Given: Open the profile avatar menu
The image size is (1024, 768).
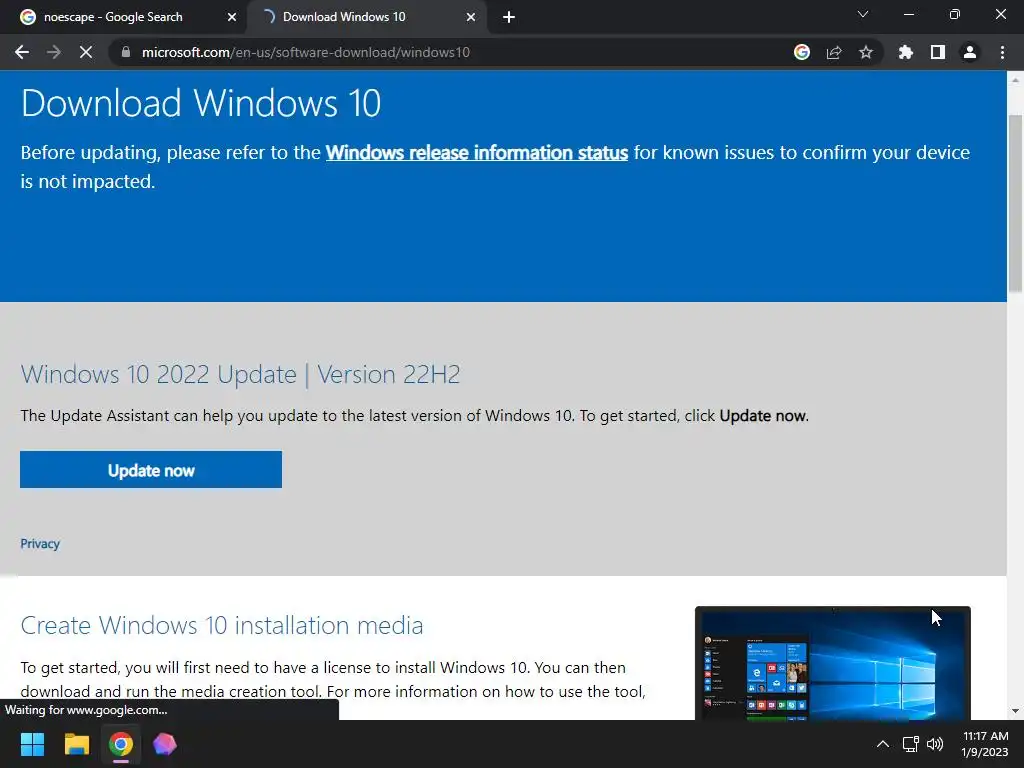Looking at the screenshot, I should pyautogui.click(x=970, y=52).
